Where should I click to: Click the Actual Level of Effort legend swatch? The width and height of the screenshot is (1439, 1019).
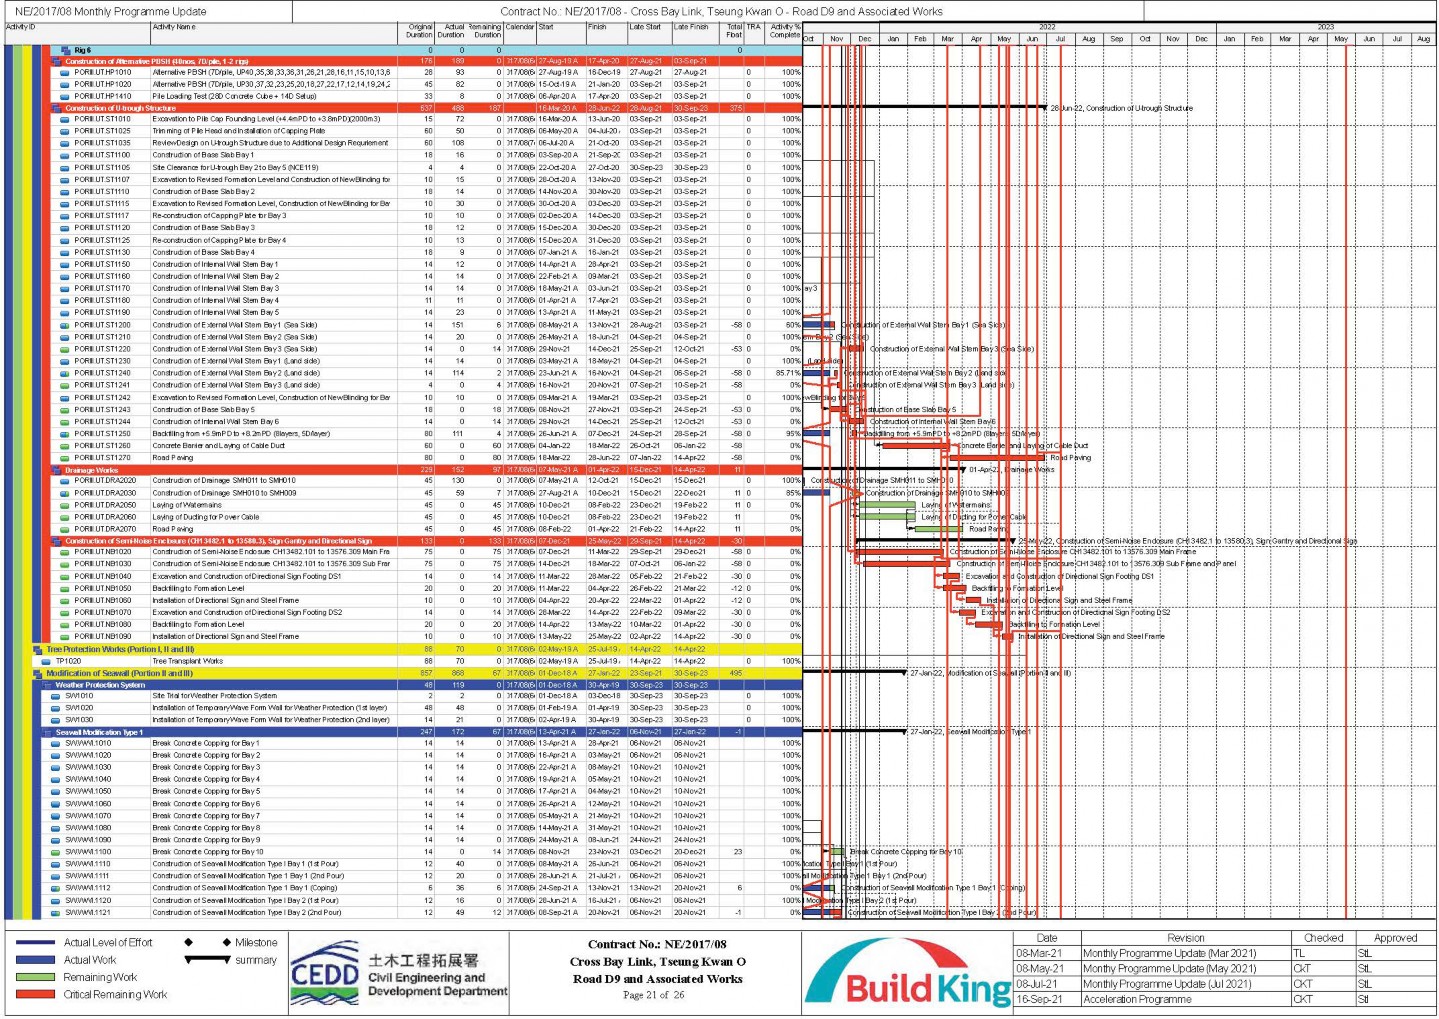[x=36, y=943]
